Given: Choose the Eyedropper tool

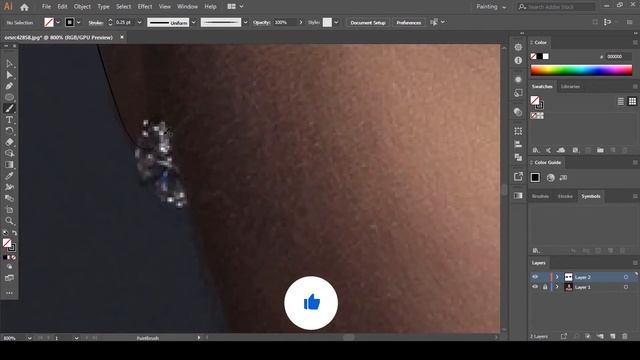Looking at the screenshot, I should pyautogui.click(x=9, y=176).
